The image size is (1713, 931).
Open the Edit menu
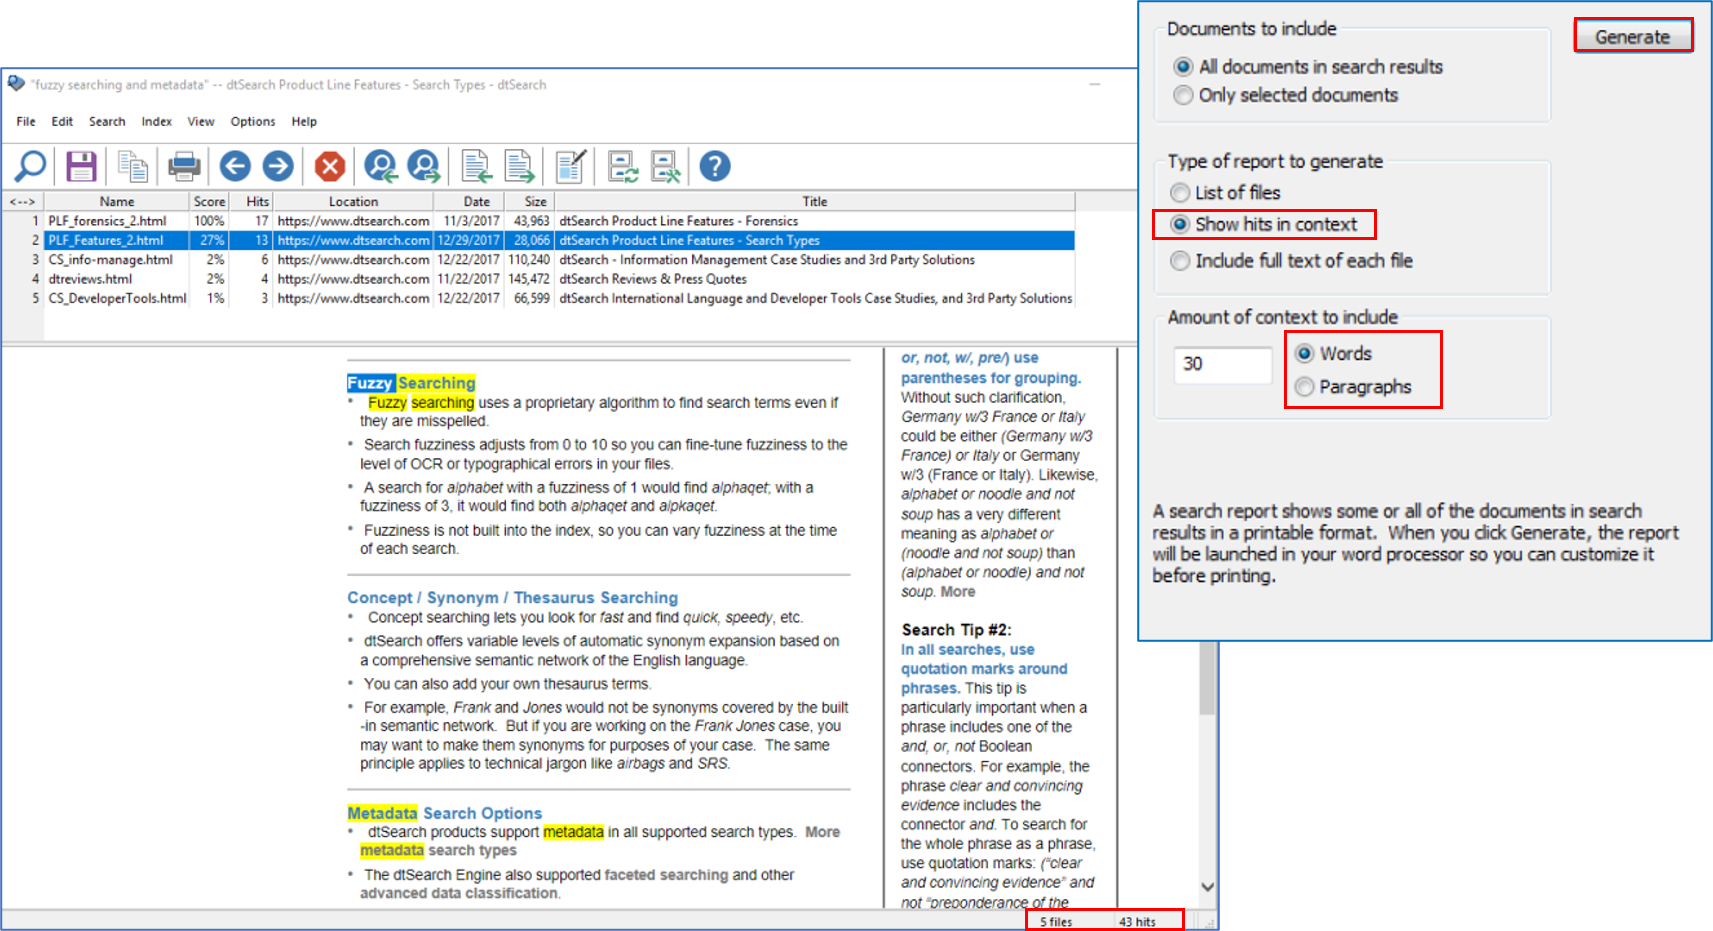[x=62, y=121]
